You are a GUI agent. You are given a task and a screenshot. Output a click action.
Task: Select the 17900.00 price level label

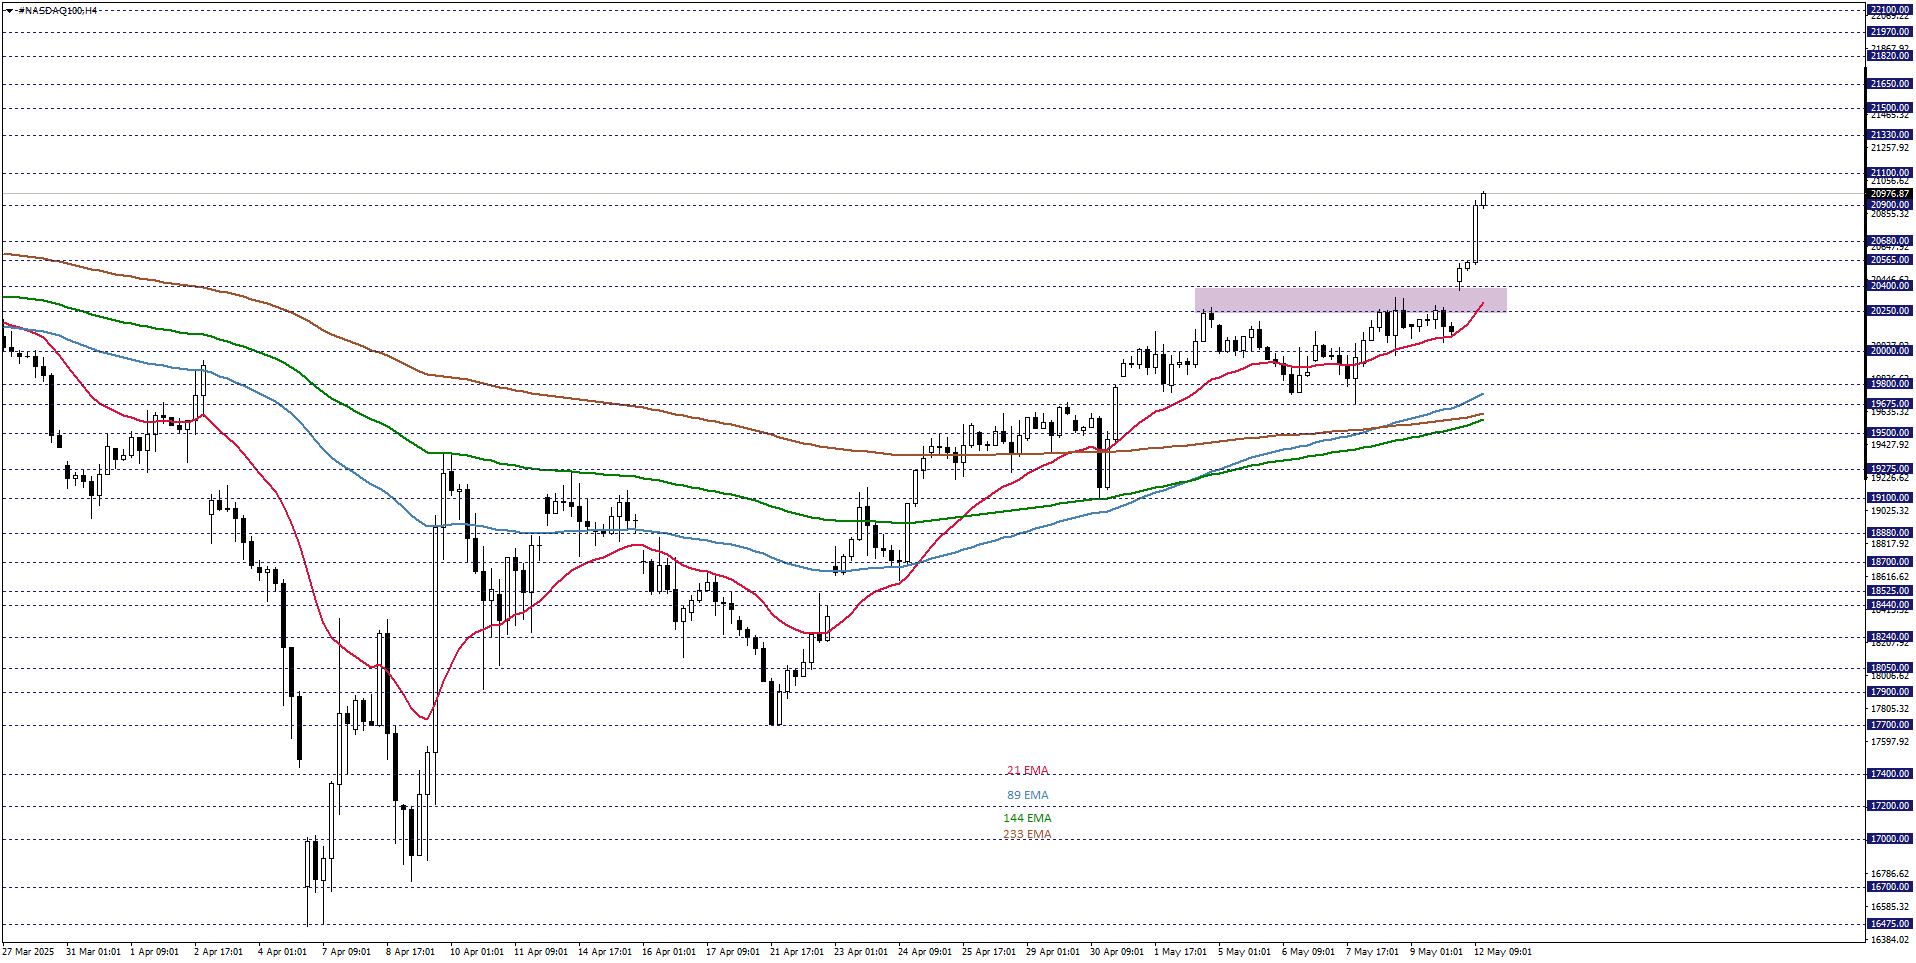(x=1889, y=692)
